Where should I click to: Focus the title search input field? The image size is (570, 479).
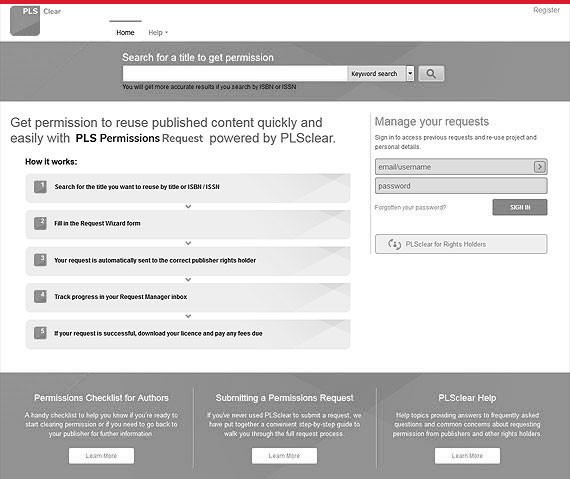pyautogui.click(x=235, y=74)
